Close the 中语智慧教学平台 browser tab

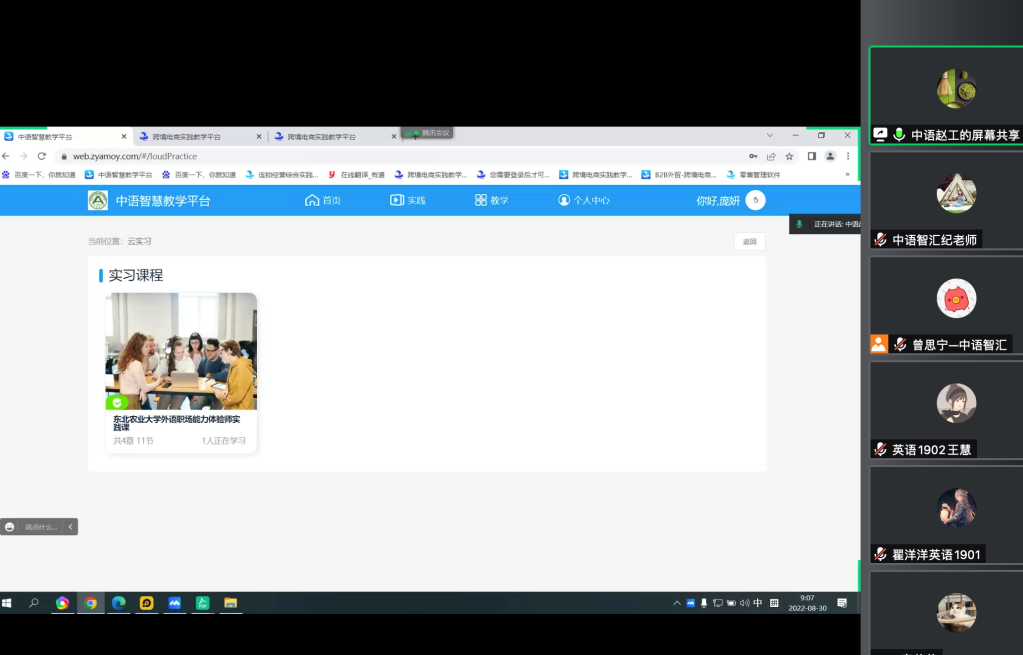click(x=124, y=137)
